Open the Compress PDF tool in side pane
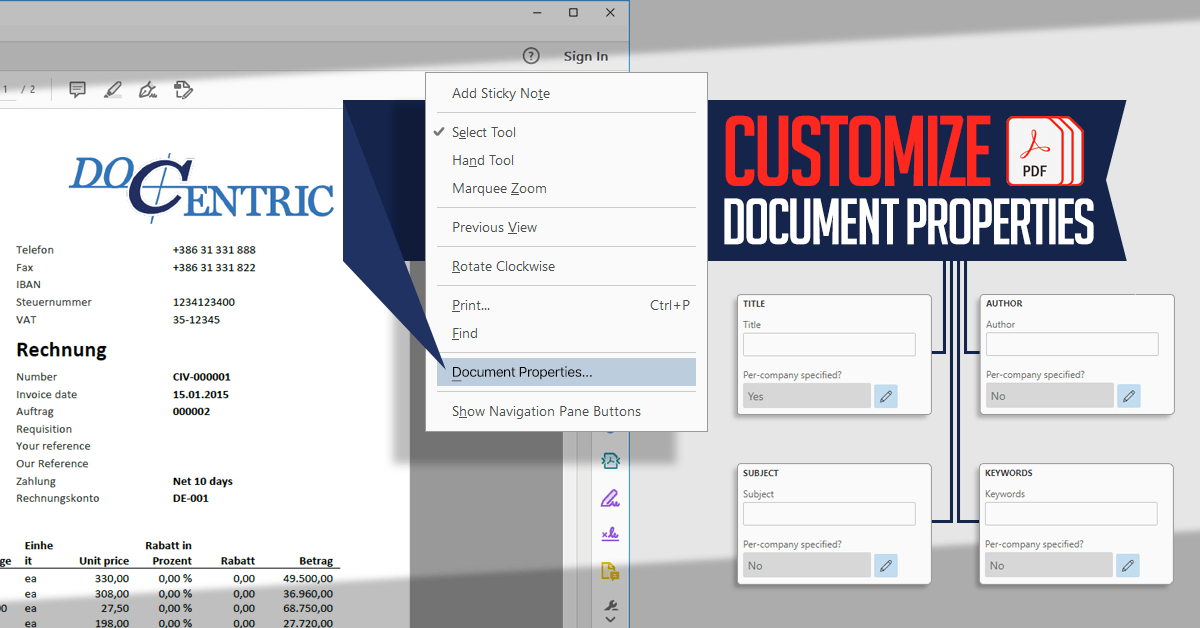 610,460
